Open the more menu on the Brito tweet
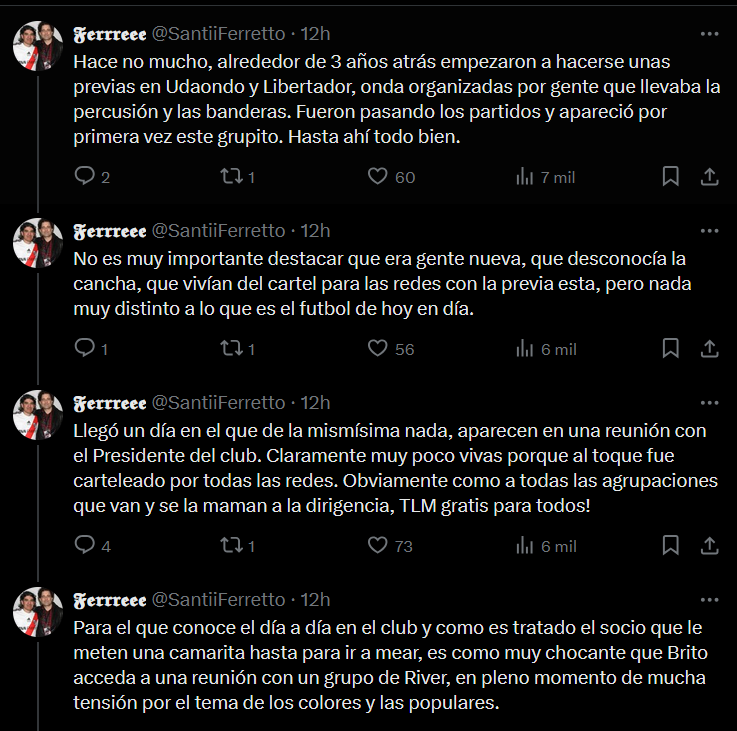 (x=710, y=600)
